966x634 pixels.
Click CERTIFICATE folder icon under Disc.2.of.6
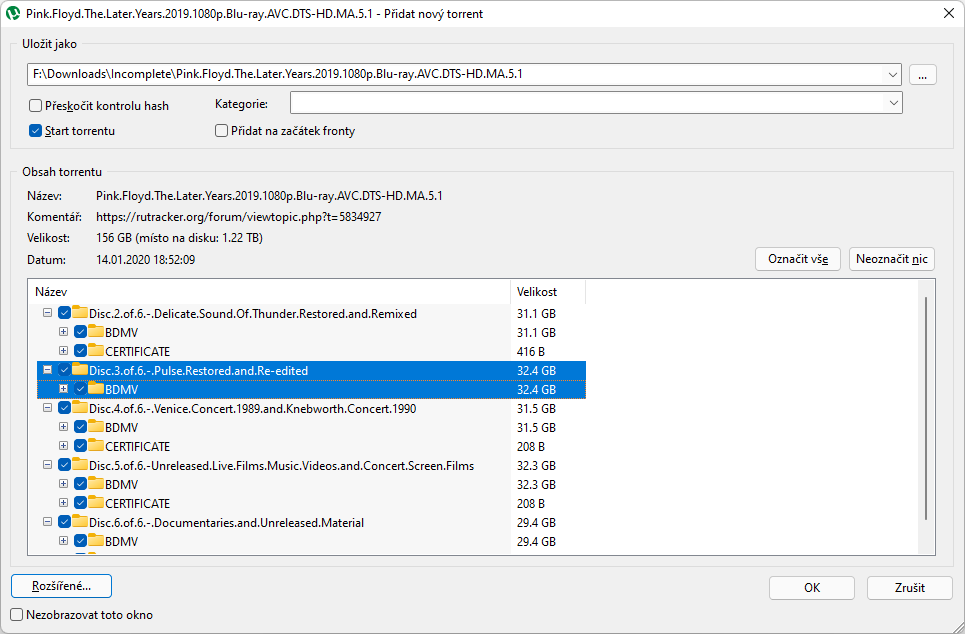[96, 351]
